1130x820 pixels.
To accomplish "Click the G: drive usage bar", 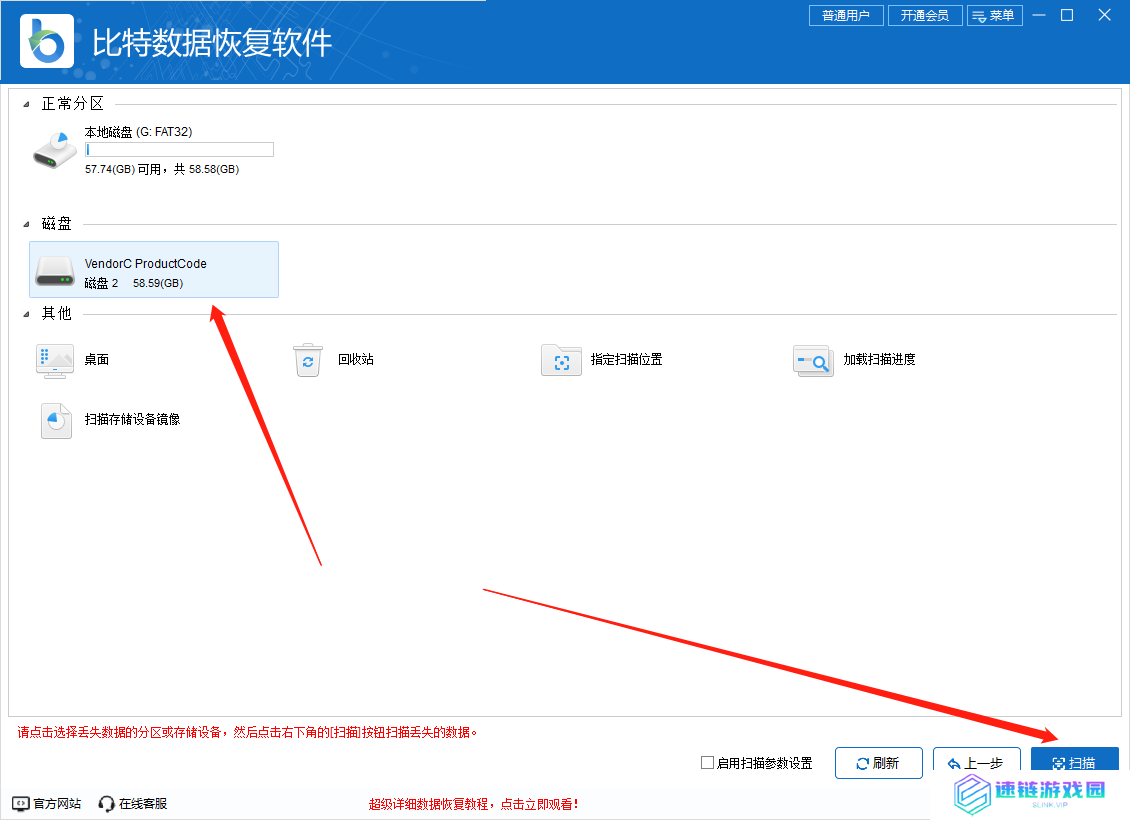I will click(x=179, y=149).
